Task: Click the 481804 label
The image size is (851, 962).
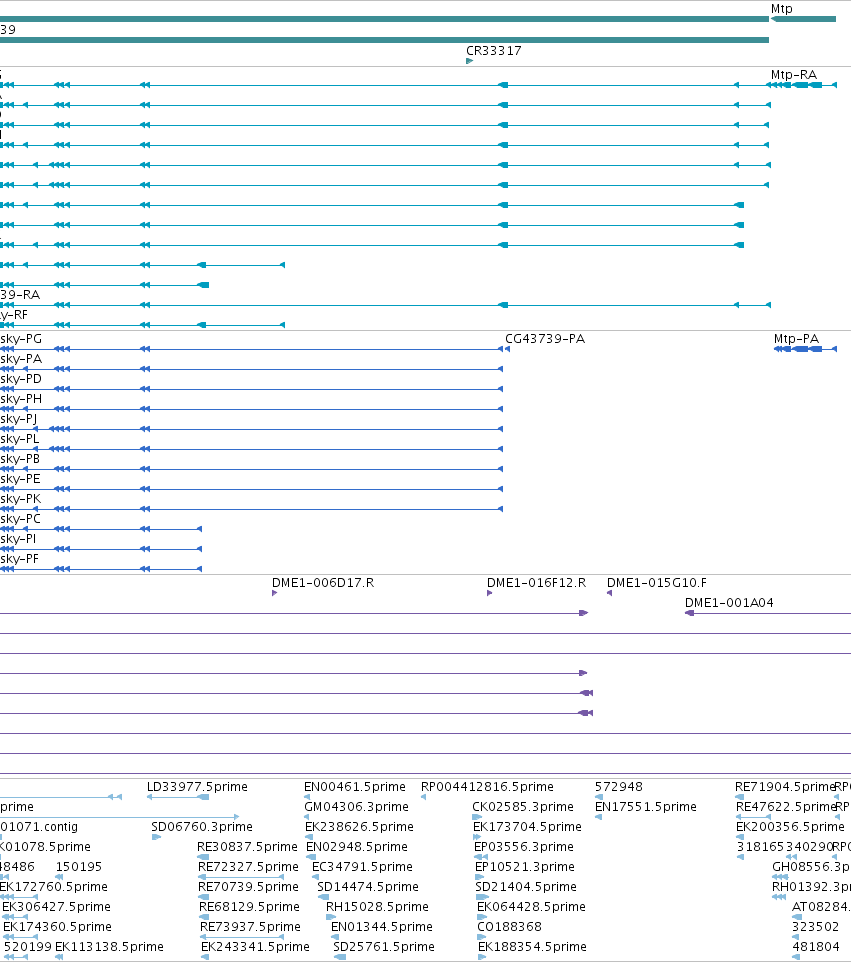Action: tap(816, 947)
